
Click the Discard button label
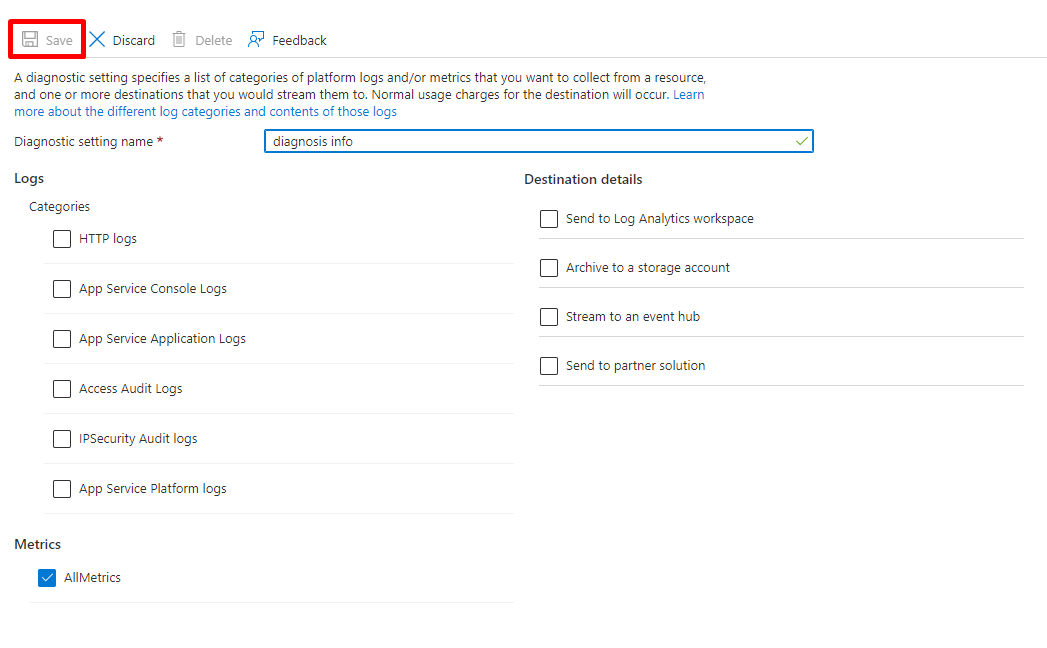(133, 41)
